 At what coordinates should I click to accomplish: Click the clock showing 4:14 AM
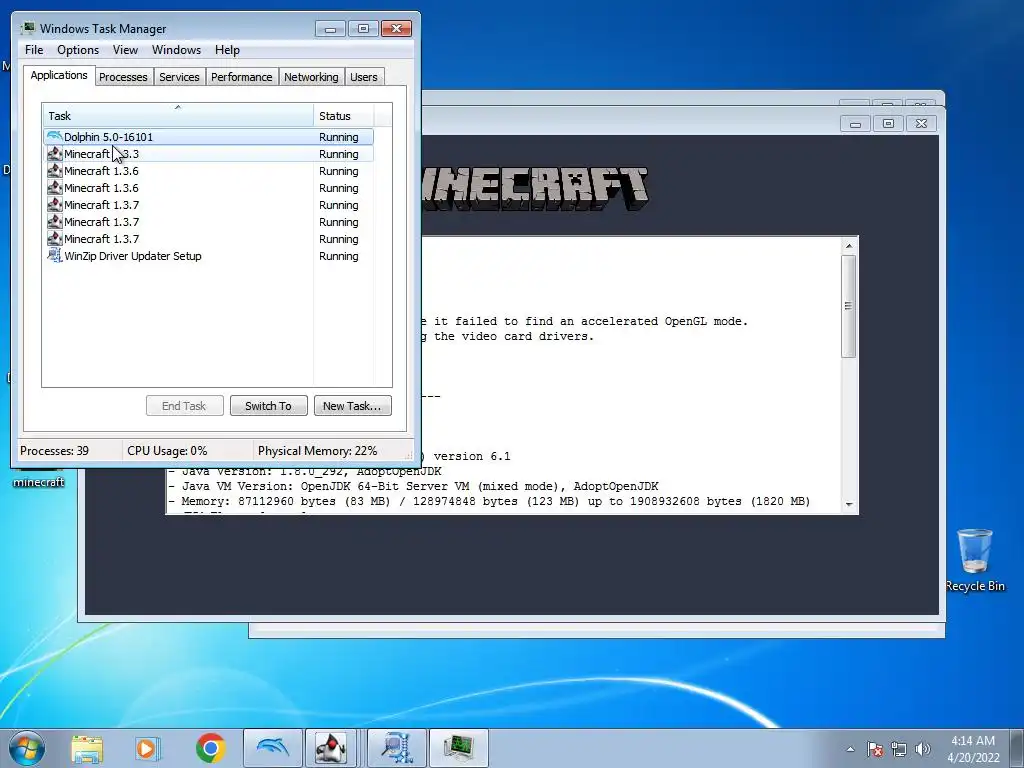click(x=972, y=748)
